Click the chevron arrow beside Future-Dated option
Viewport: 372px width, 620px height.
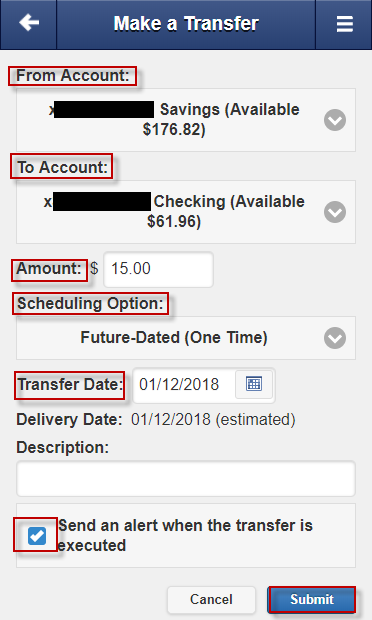tap(335, 338)
